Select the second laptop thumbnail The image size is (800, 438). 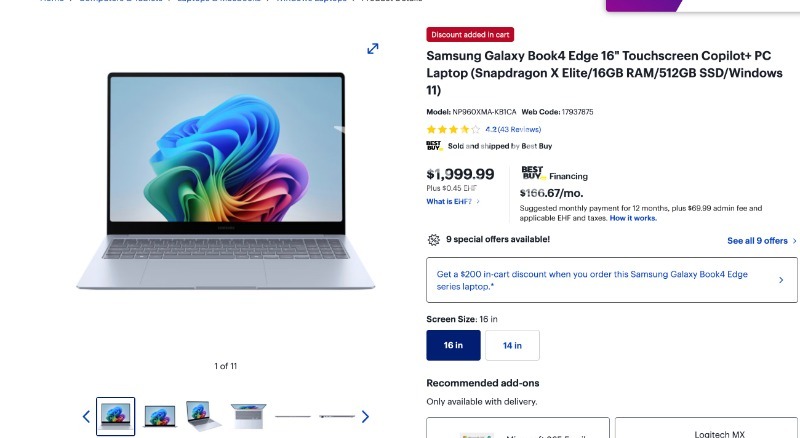point(160,416)
